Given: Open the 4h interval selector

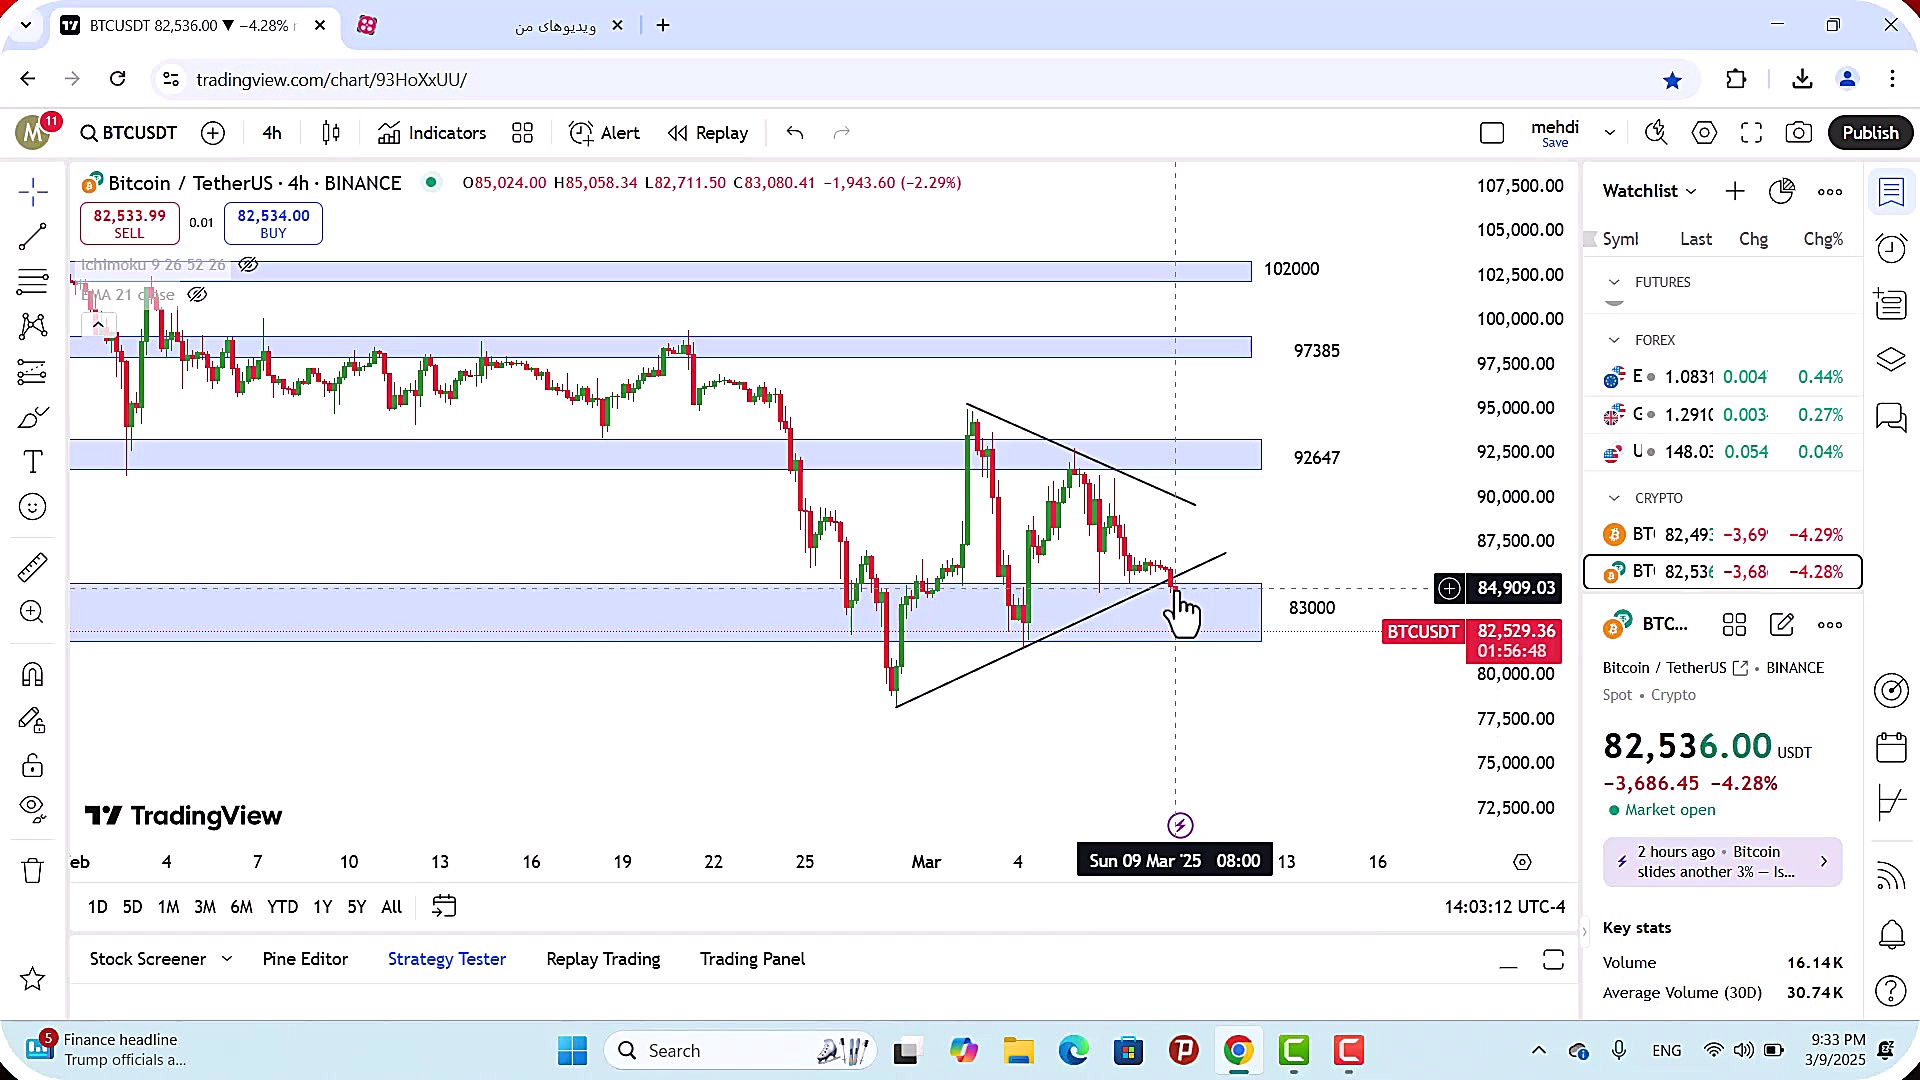Looking at the screenshot, I should pyautogui.click(x=272, y=133).
